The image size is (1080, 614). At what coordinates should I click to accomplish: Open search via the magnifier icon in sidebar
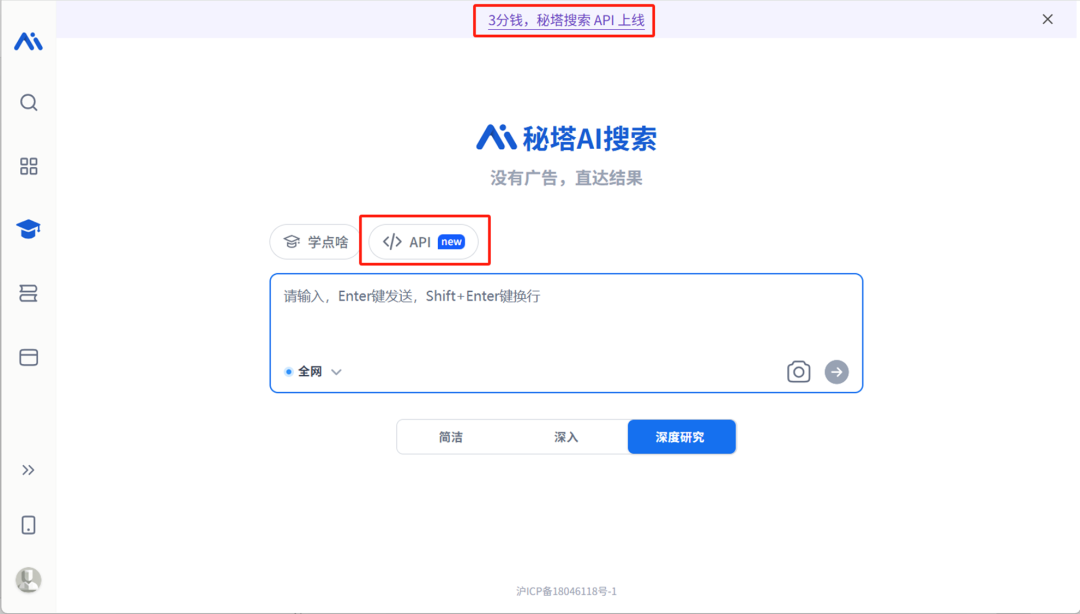pyautogui.click(x=28, y=102)
